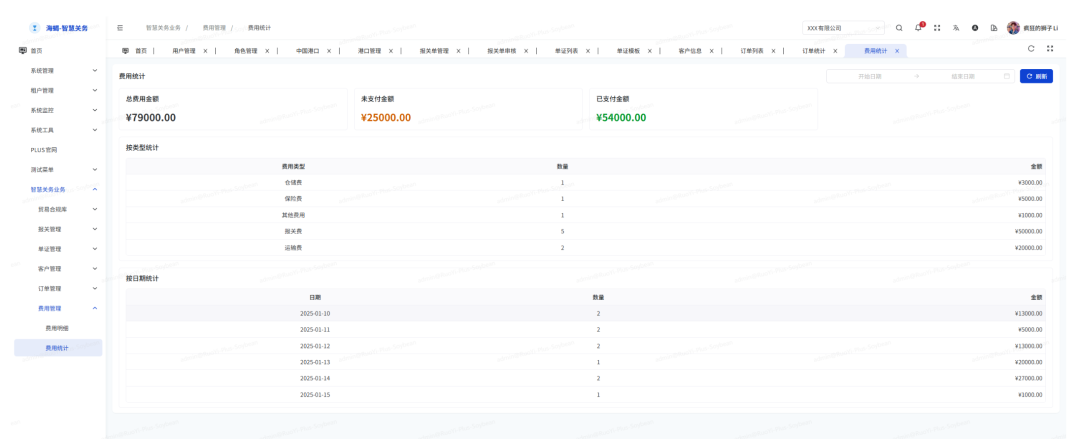The width and height of the screenshot is (1080, 439).
Task: Click the 金额 header in 按类型统计 table
Action: point(1036,166)
